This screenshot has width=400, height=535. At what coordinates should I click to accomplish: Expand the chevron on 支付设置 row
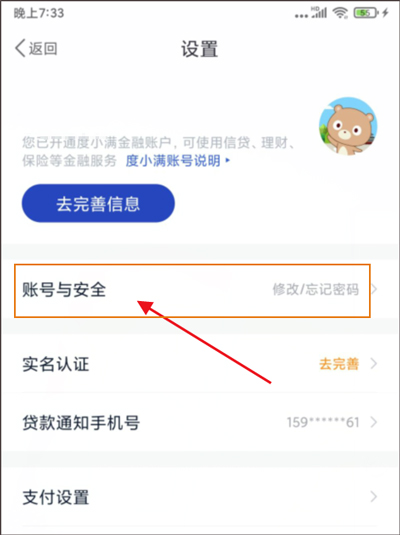(x=374, y=497)
